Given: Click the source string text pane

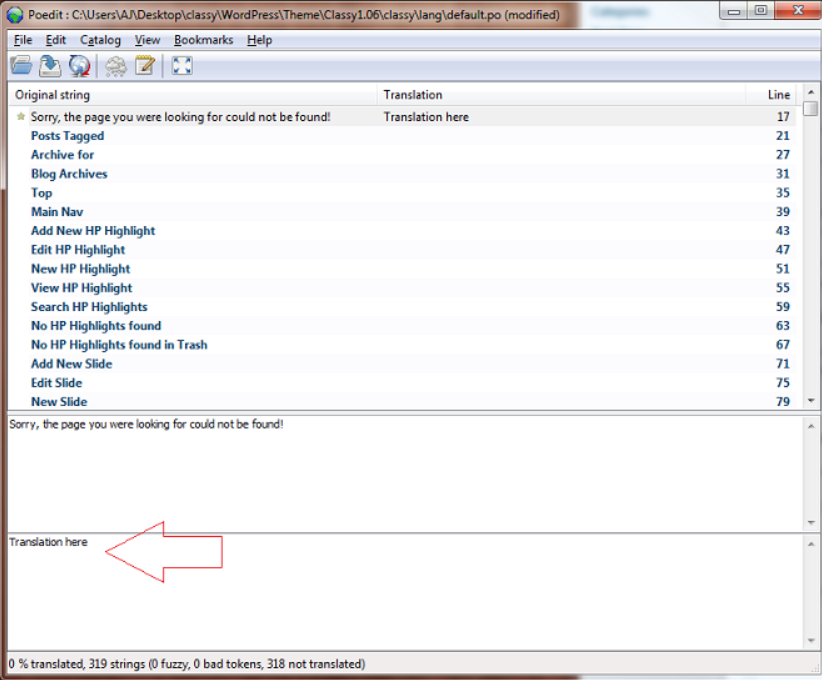Looking at the screenshot, I should pyautogui.click(x=406, y=474).
